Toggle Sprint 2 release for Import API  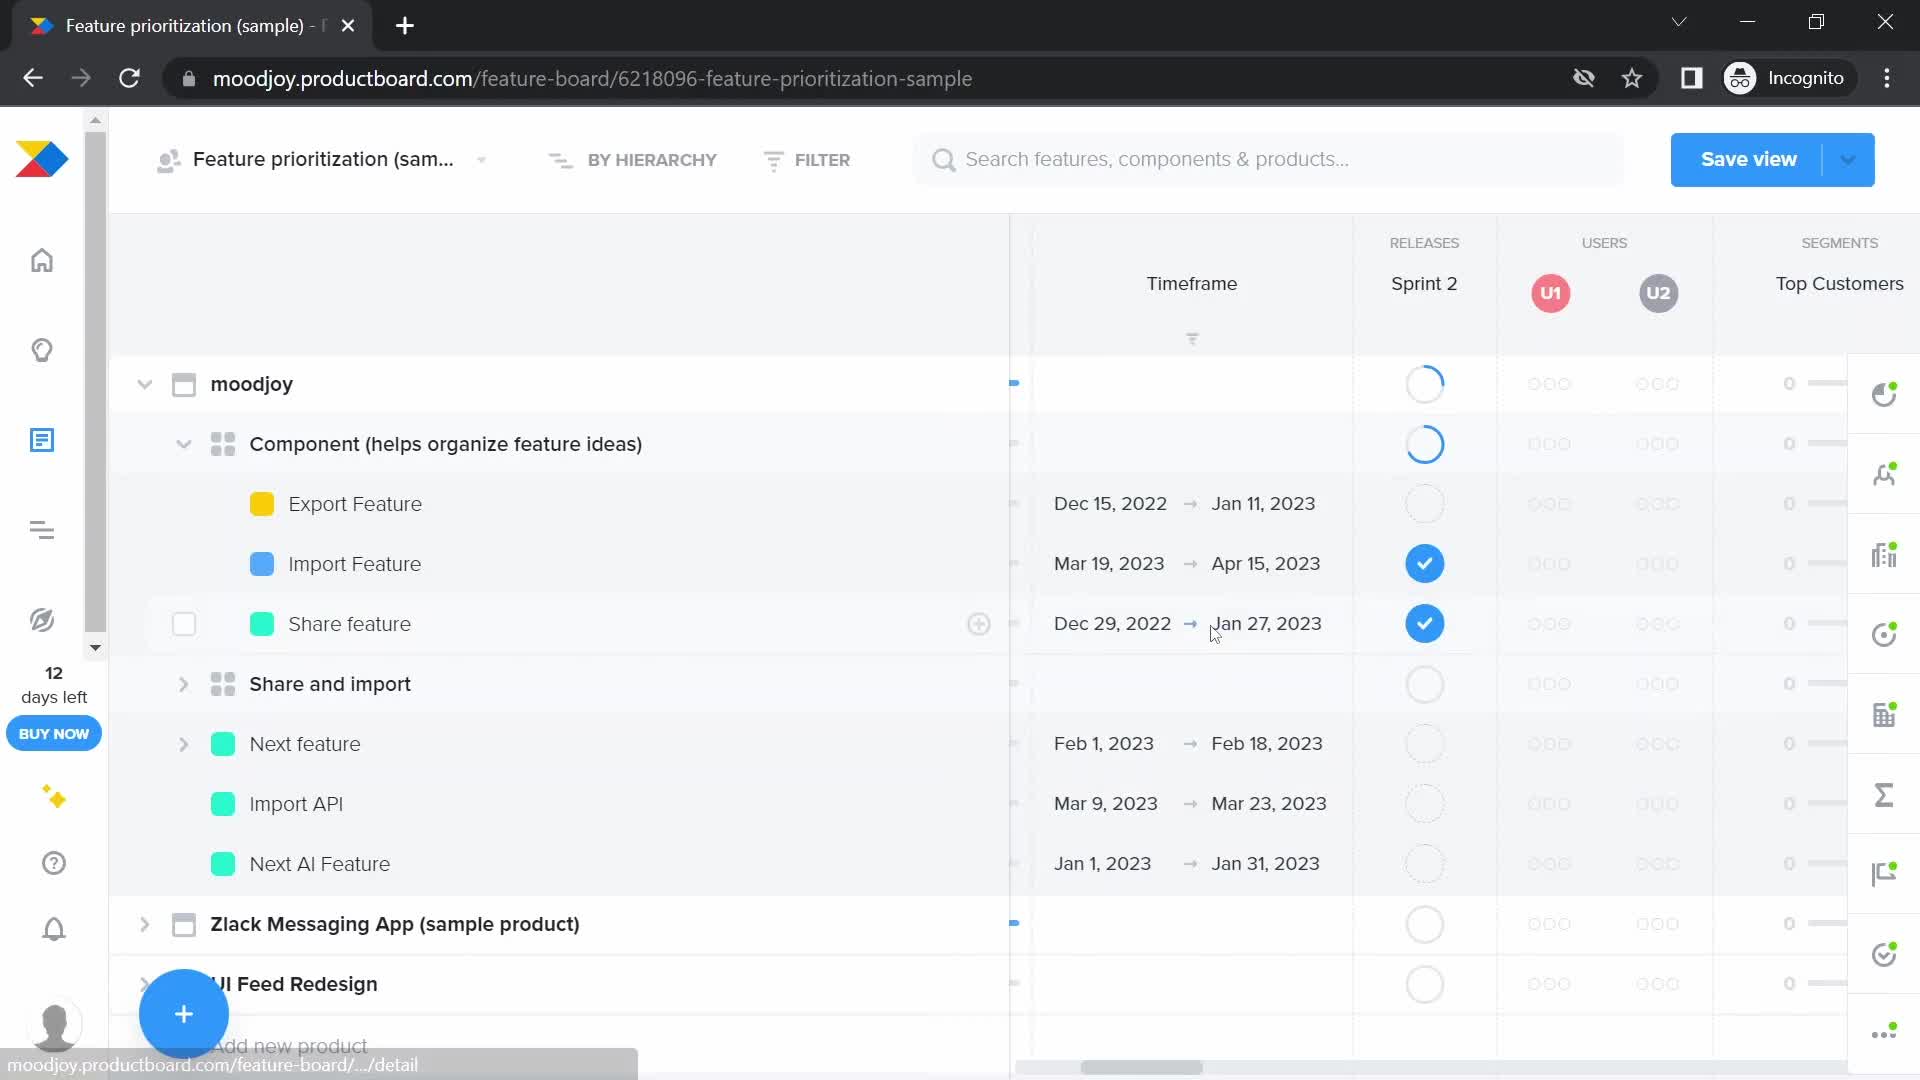[1424, 804]
